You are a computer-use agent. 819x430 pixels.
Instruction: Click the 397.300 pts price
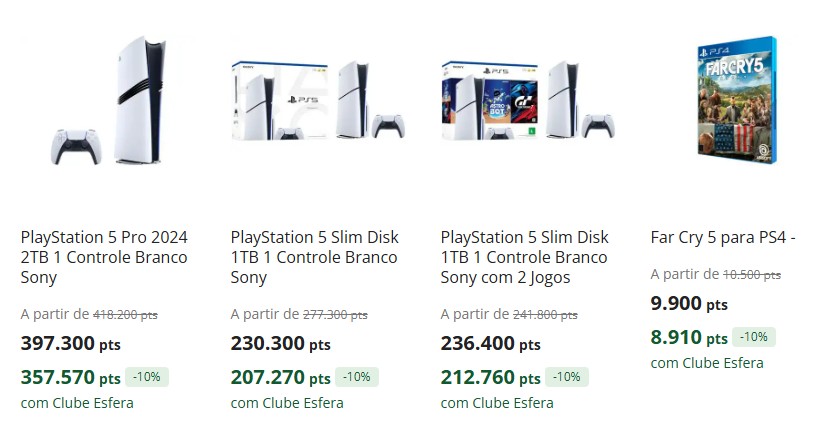coord(68,344)
